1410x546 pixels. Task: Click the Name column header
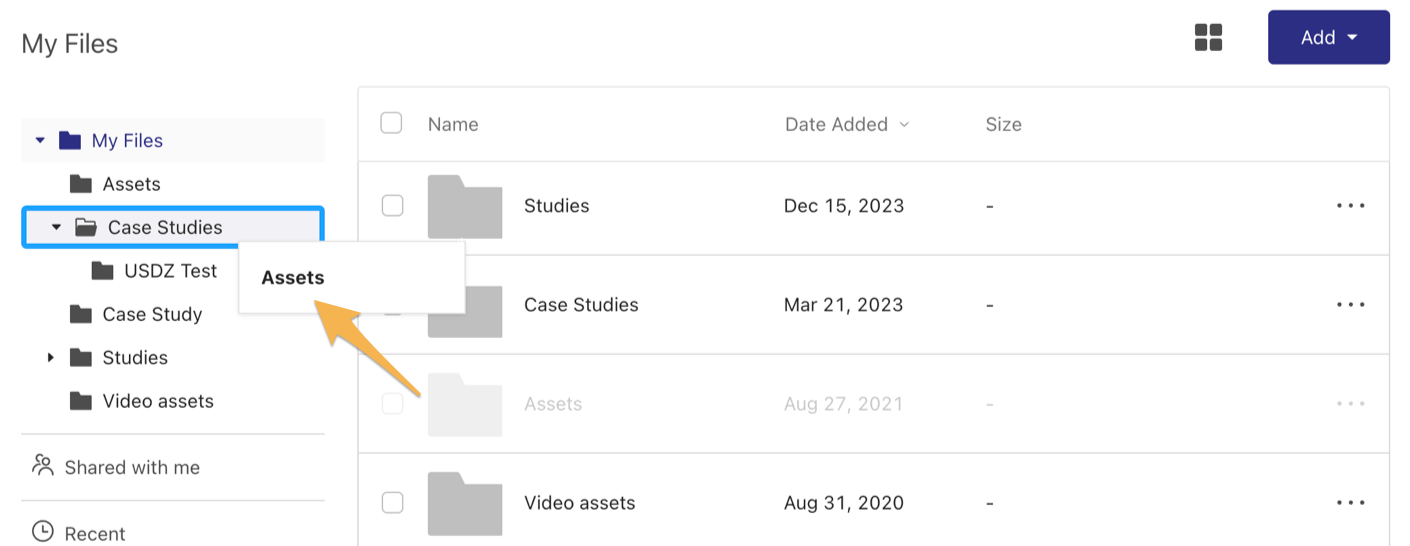453,124
